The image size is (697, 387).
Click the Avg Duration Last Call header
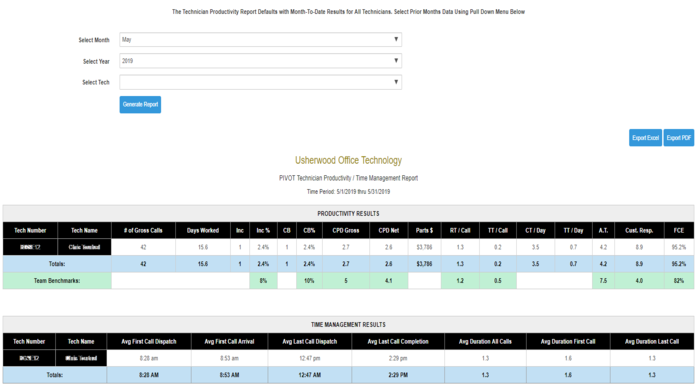(x=652, y=341)
